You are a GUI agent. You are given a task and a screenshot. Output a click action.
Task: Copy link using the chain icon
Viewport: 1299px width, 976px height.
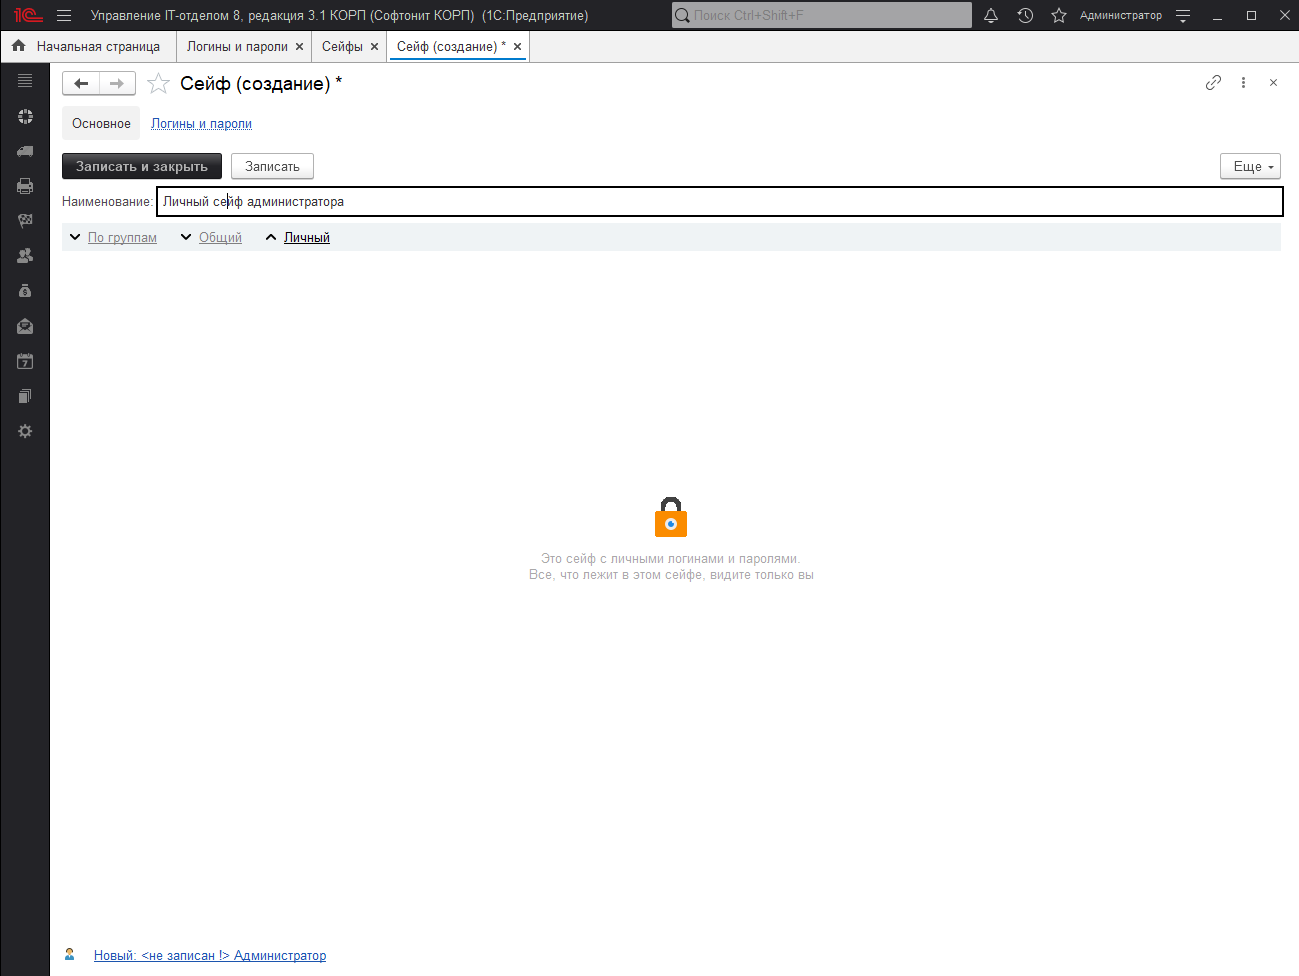click(1213, 83)
